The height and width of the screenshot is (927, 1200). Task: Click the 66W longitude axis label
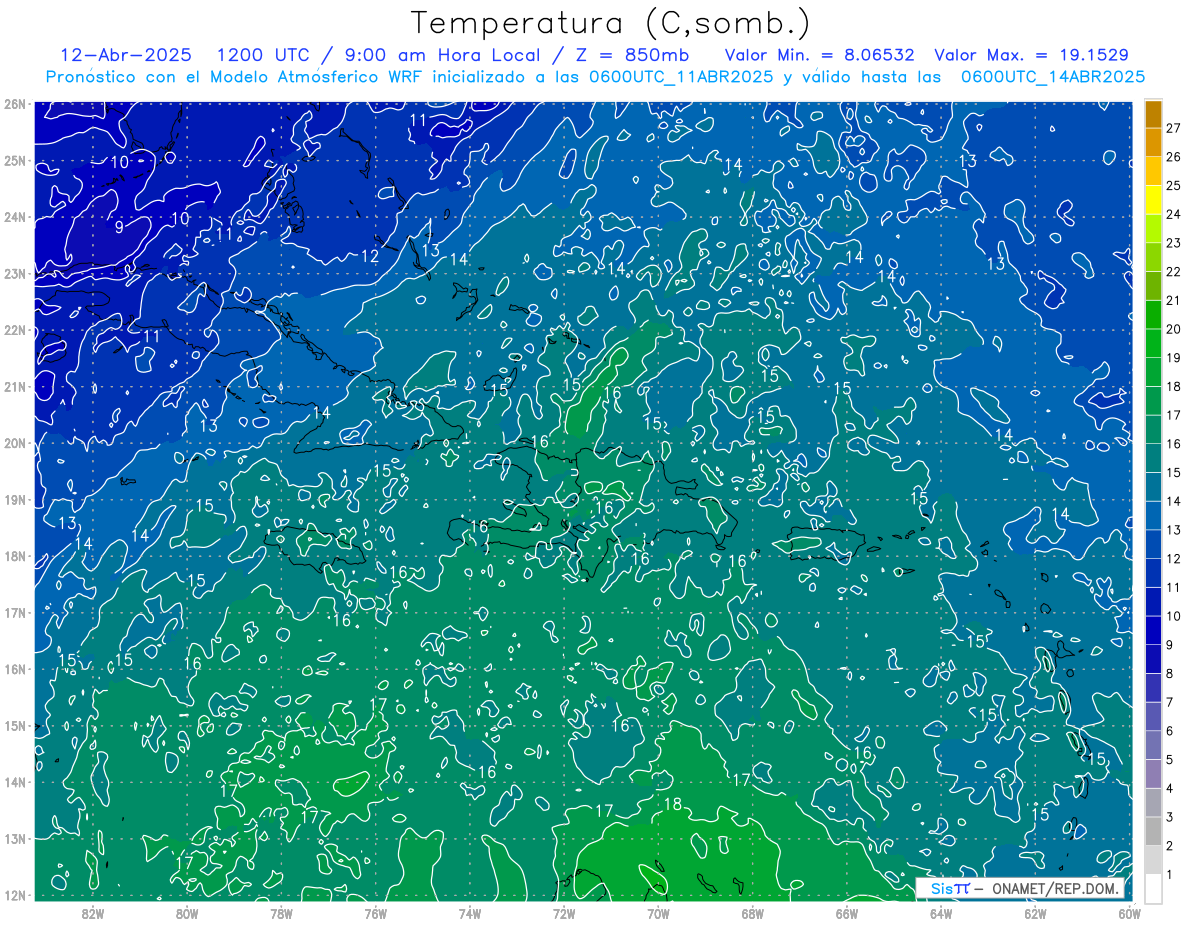pos(846,913)
